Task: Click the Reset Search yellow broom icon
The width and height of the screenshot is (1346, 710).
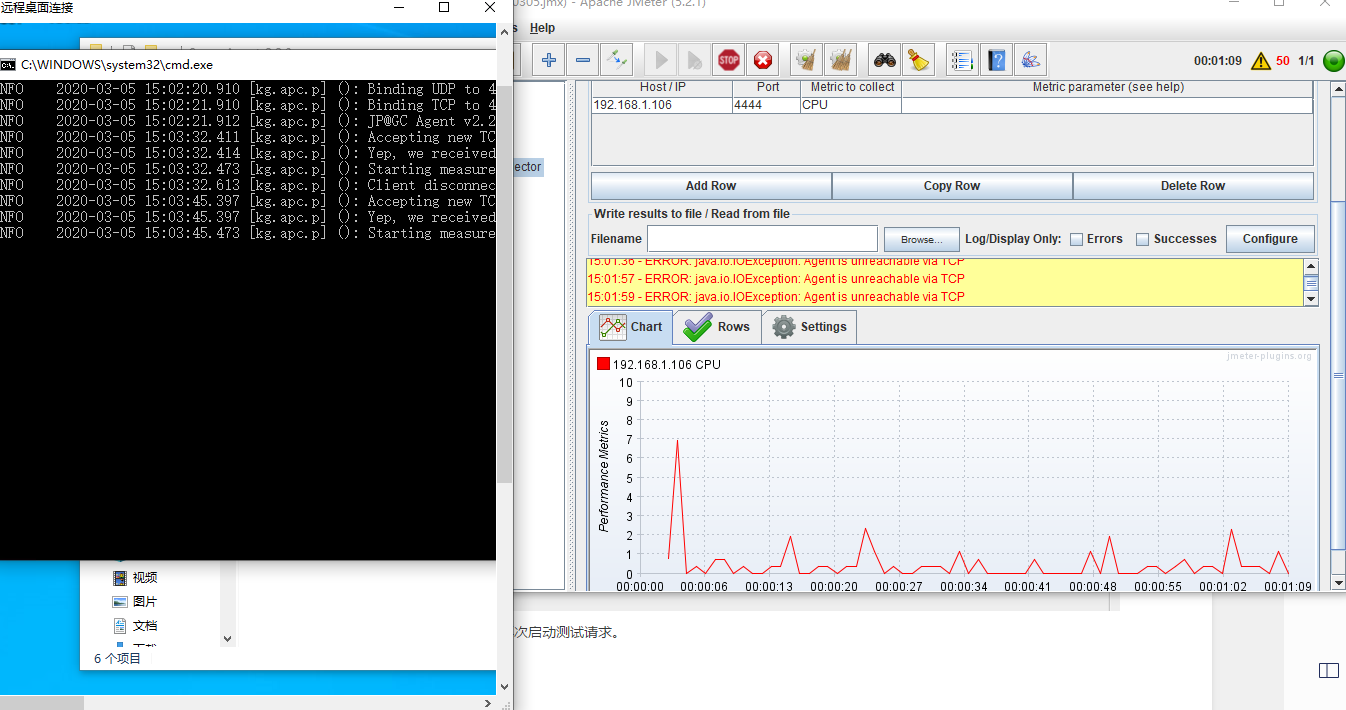Action: tap(918, 60)
